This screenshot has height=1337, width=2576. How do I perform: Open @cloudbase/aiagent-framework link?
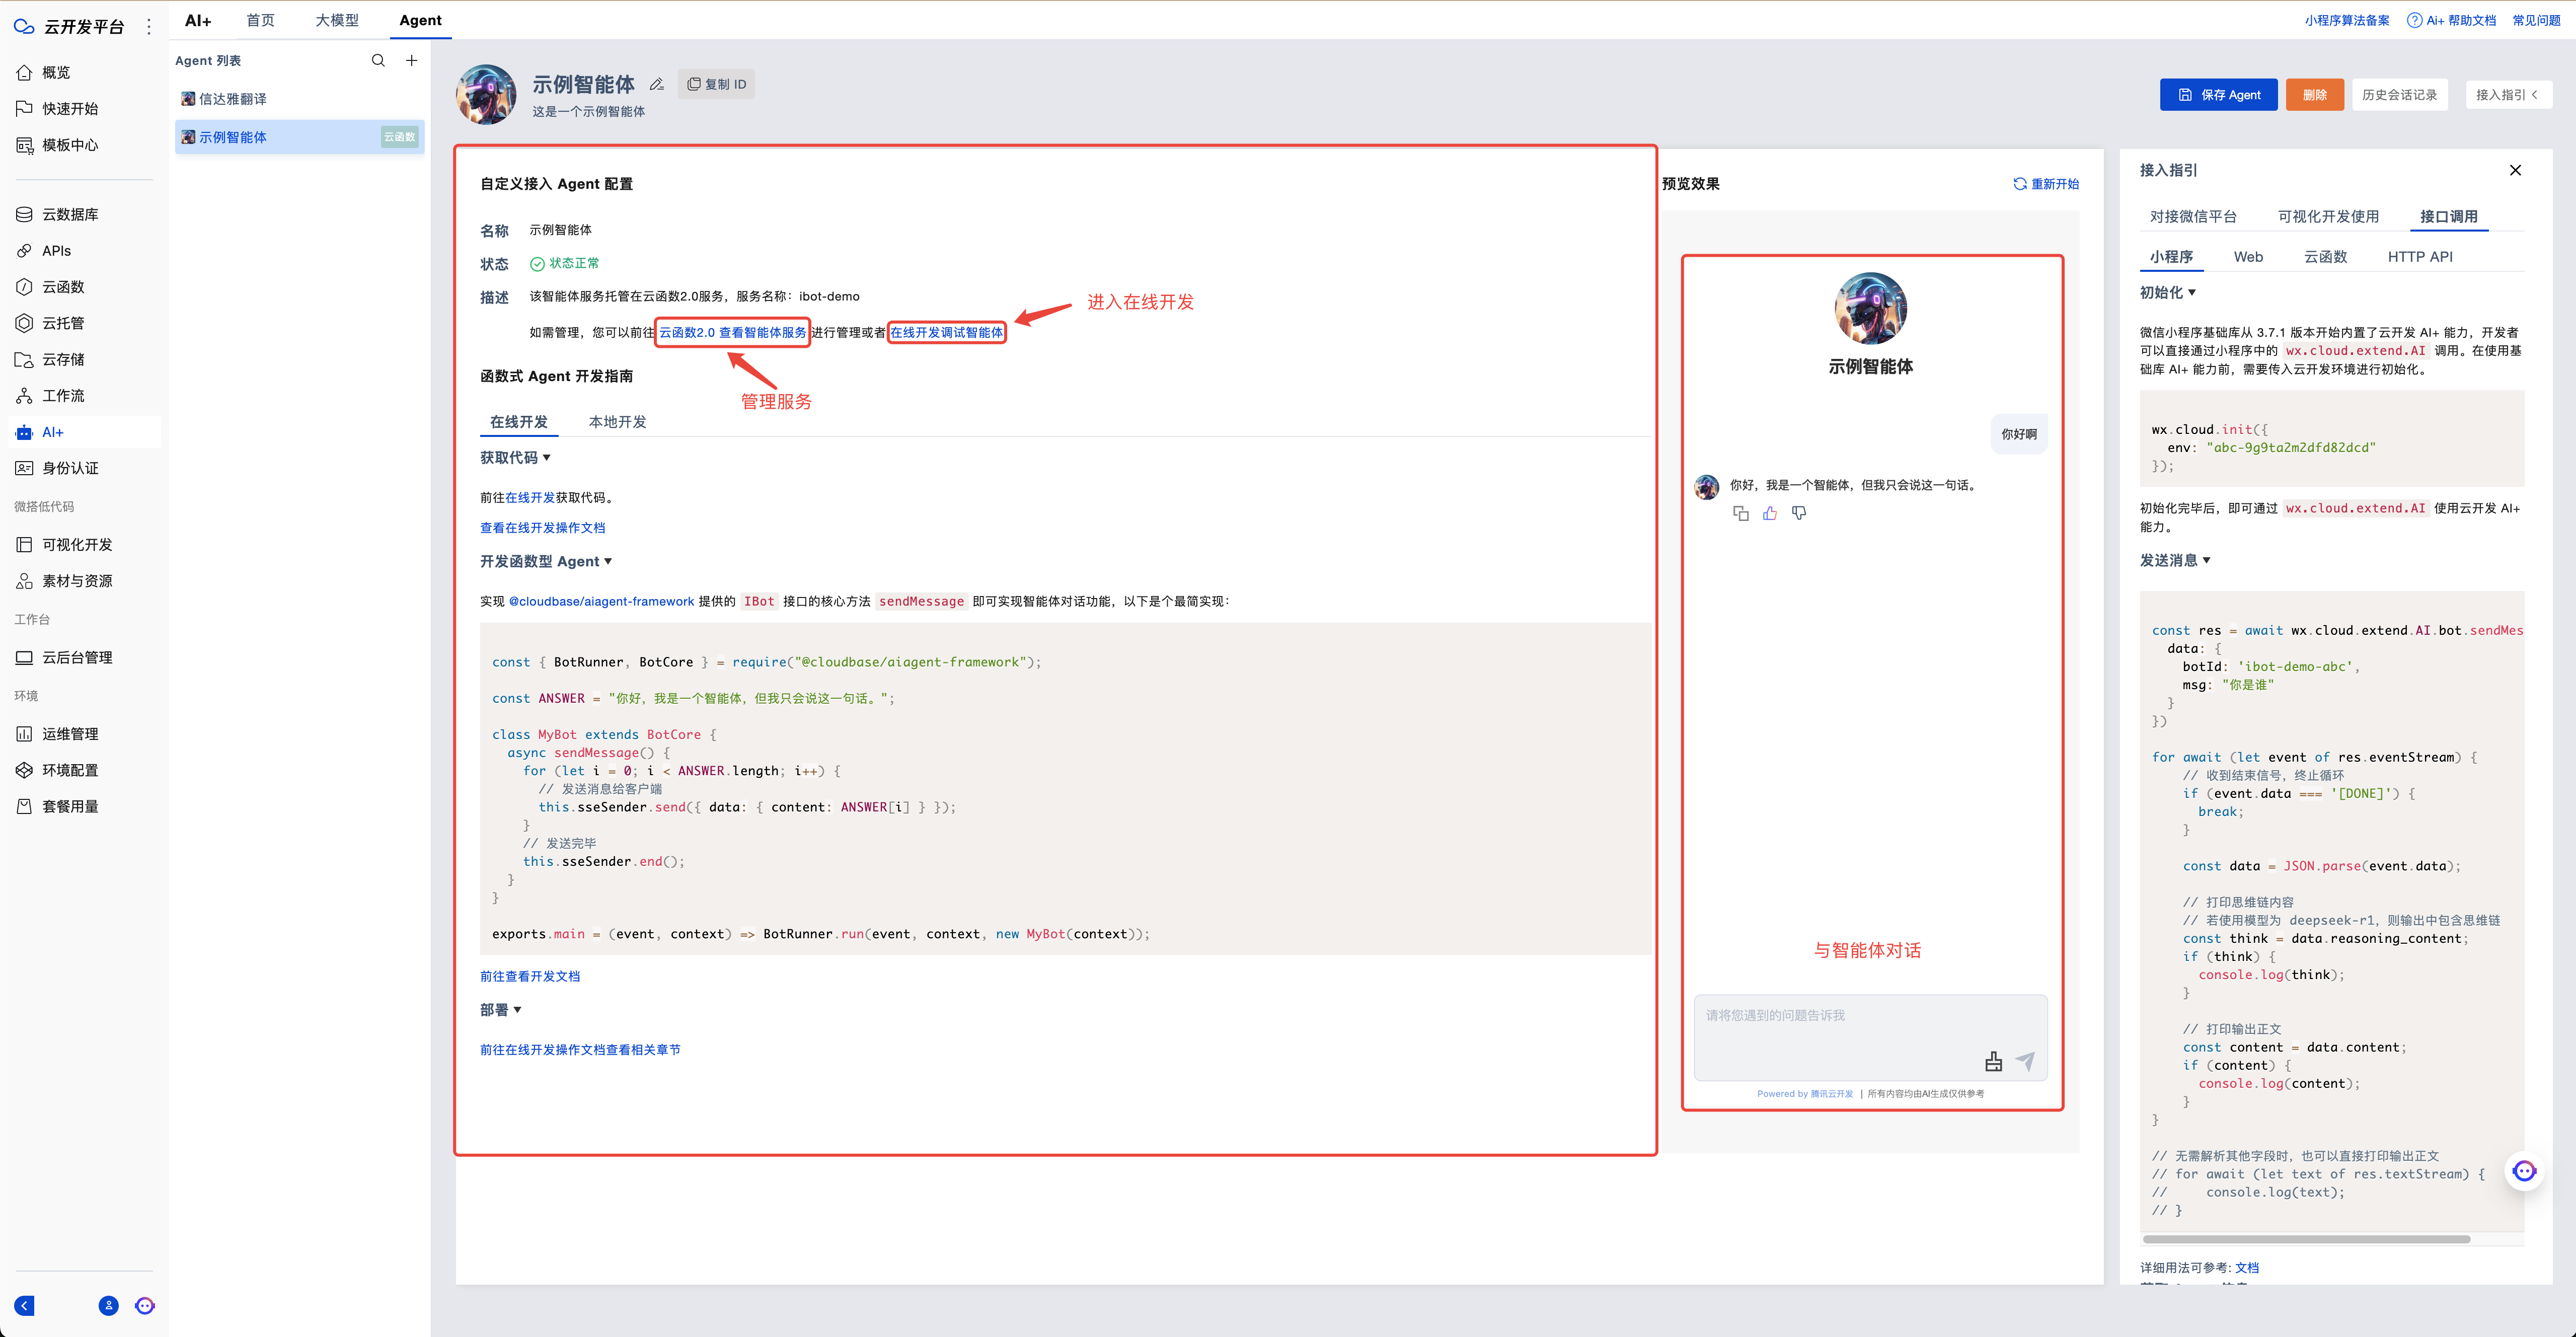tap(601, 601)
